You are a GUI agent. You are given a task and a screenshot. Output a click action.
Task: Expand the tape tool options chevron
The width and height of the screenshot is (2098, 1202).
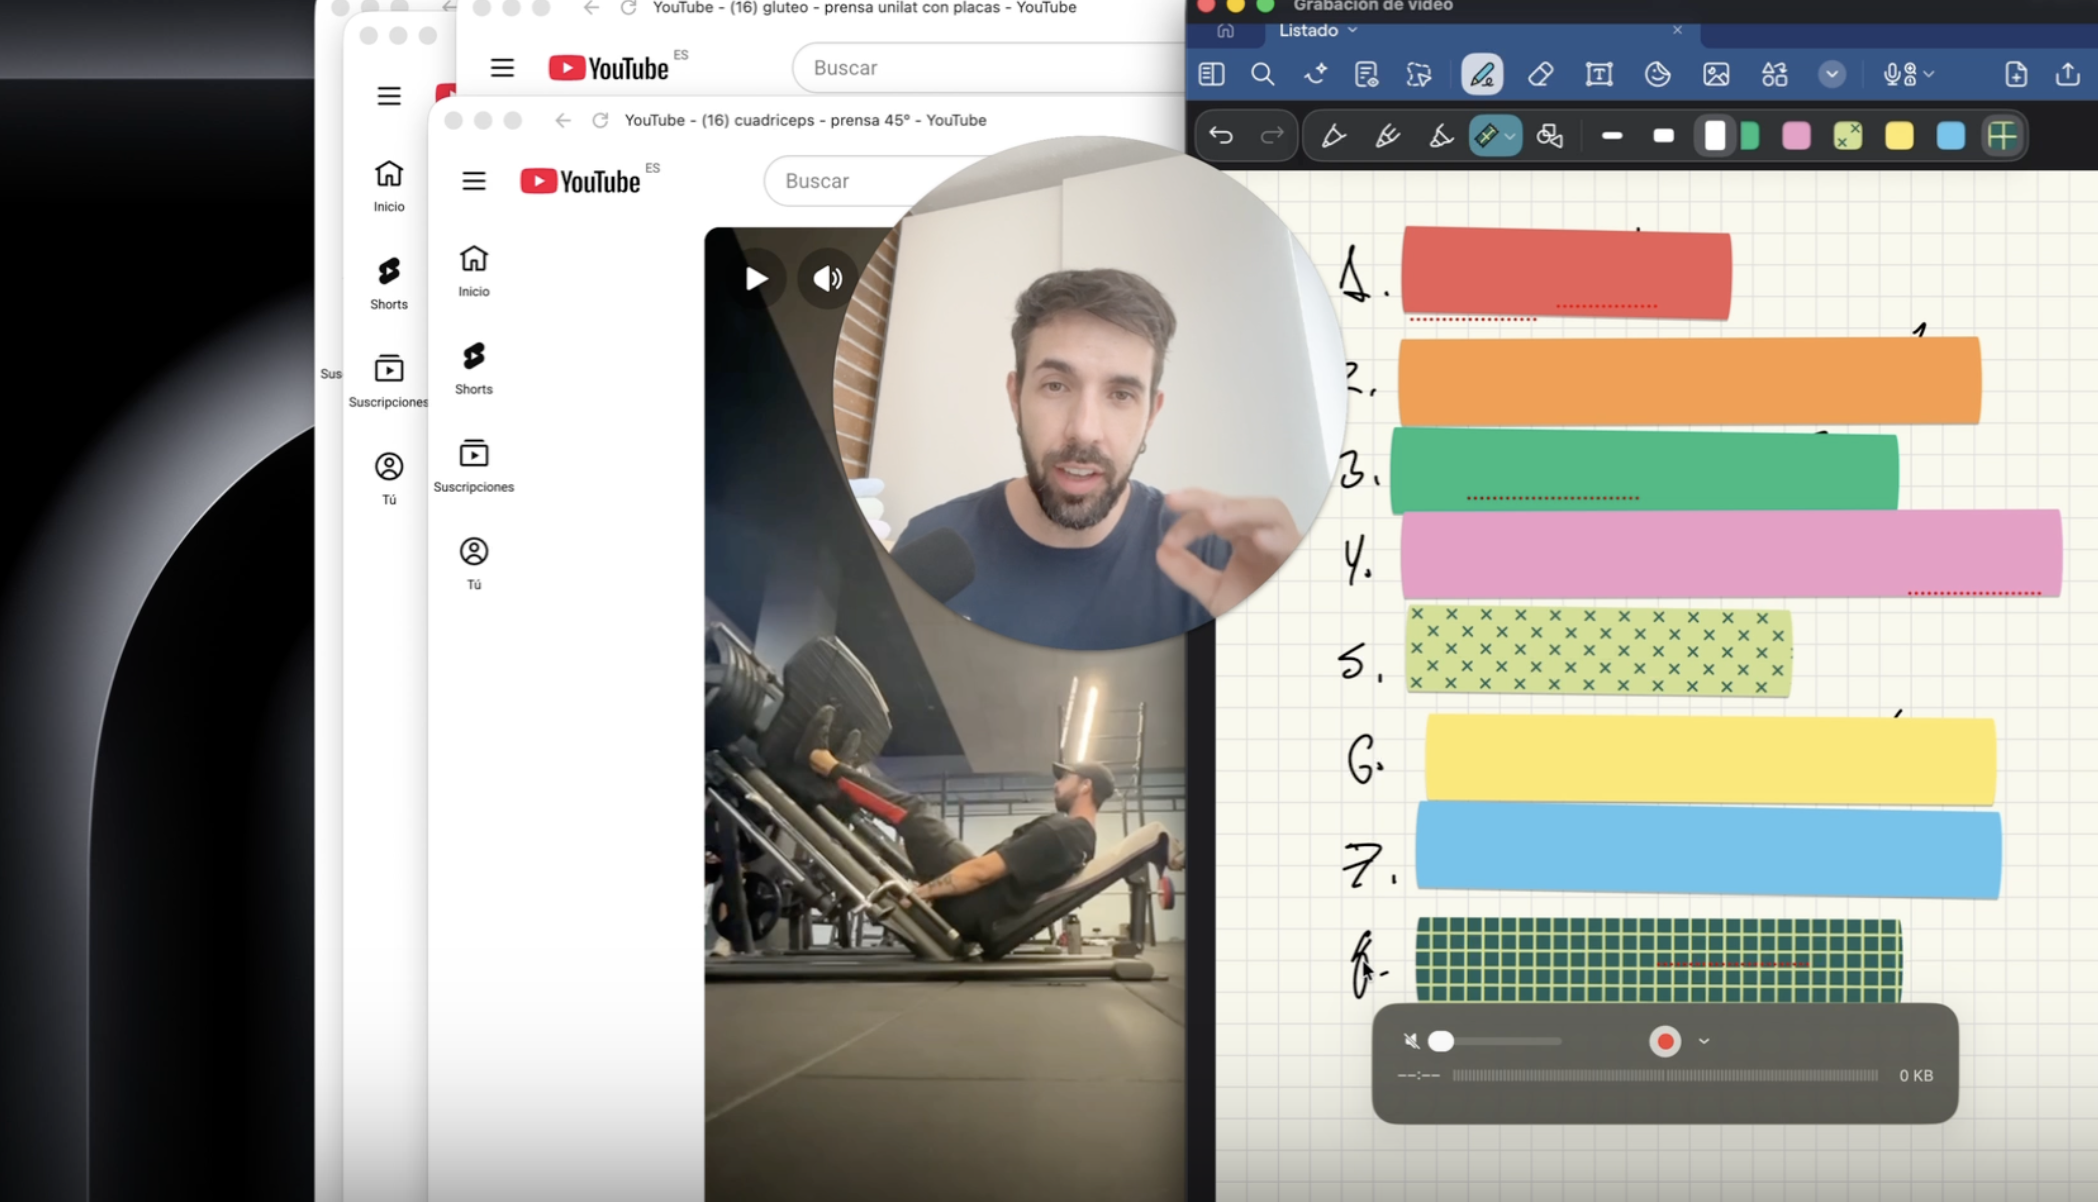1510,136
